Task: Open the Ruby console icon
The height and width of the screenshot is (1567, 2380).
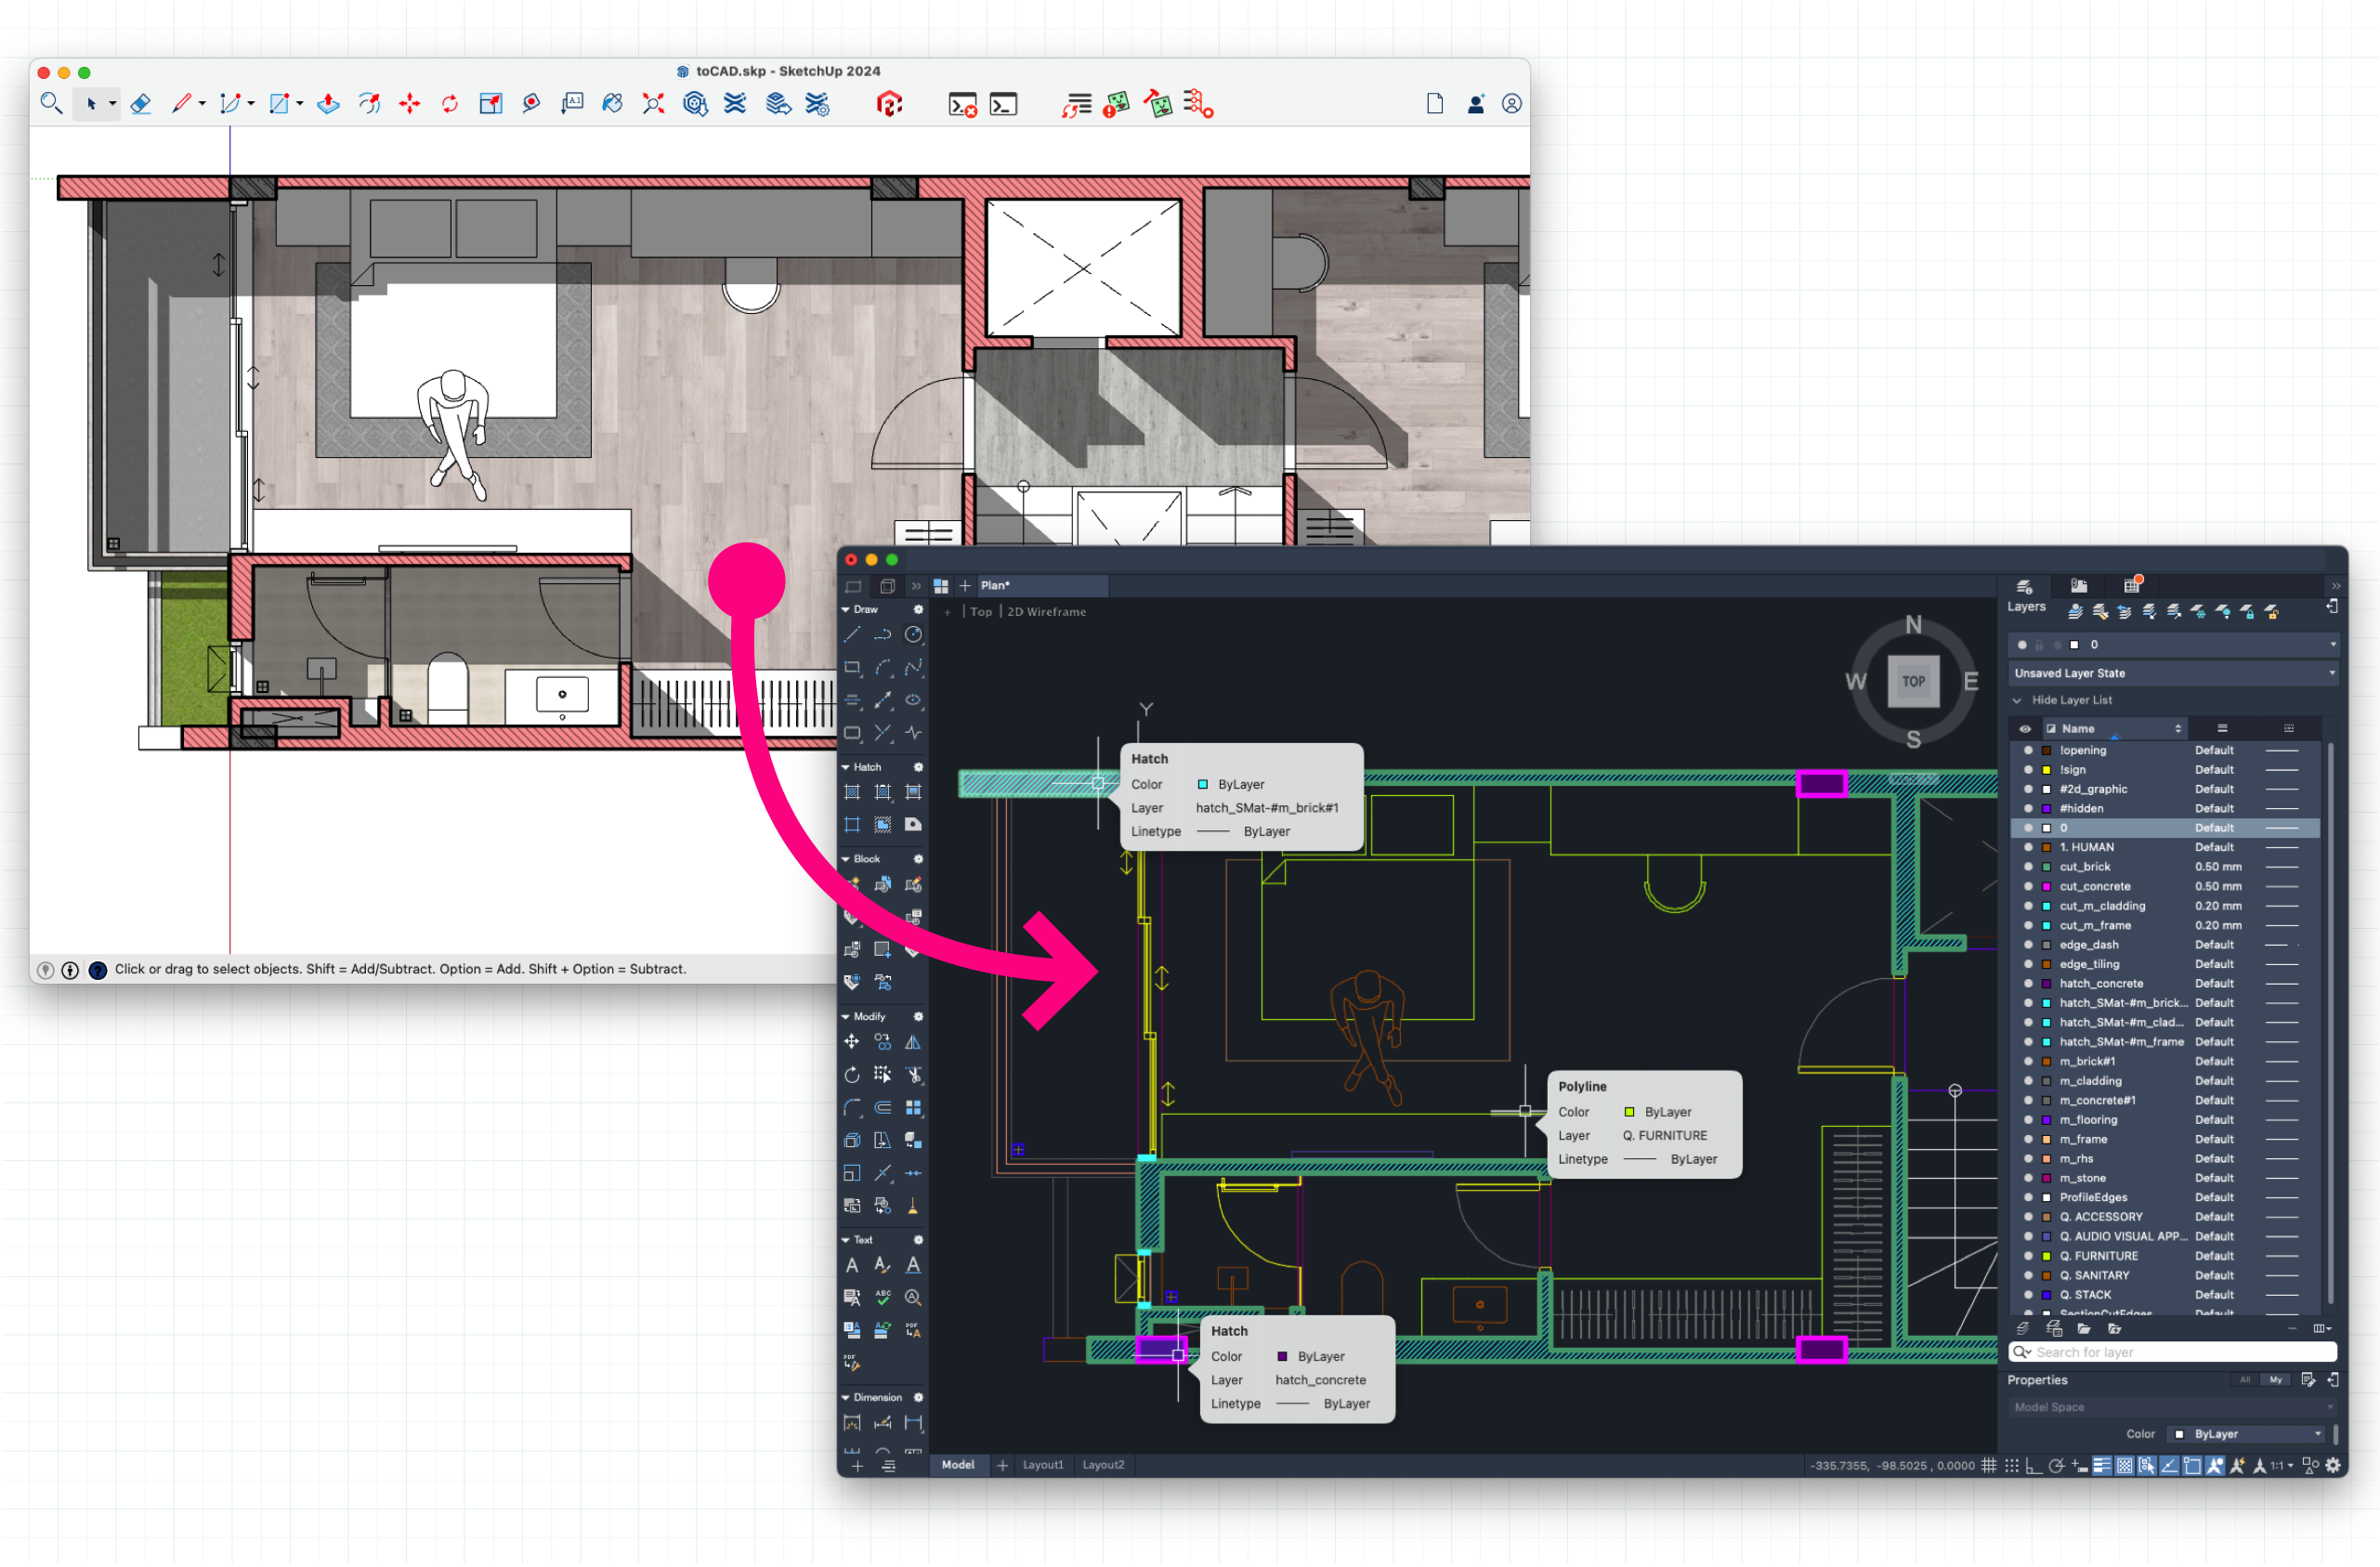Action: pos(1003,104)
